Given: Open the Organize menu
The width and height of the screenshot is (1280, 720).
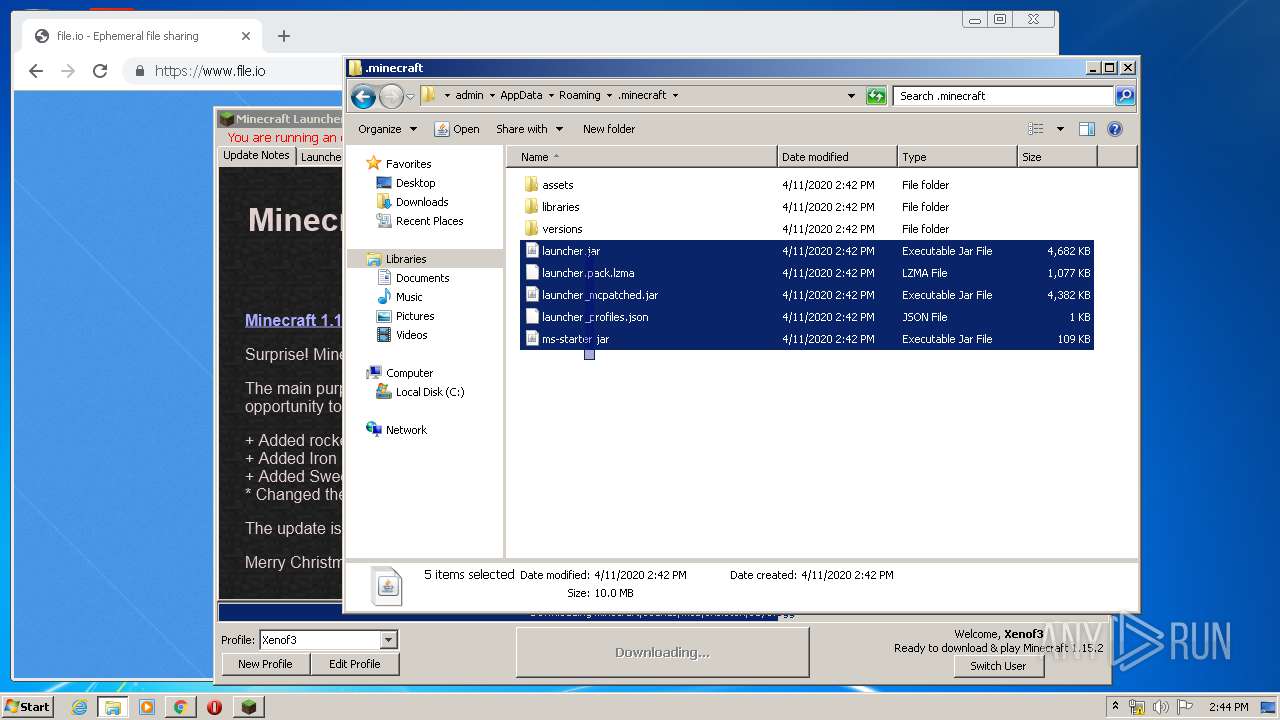Looking at the screenshot, I should coord(387,129).
